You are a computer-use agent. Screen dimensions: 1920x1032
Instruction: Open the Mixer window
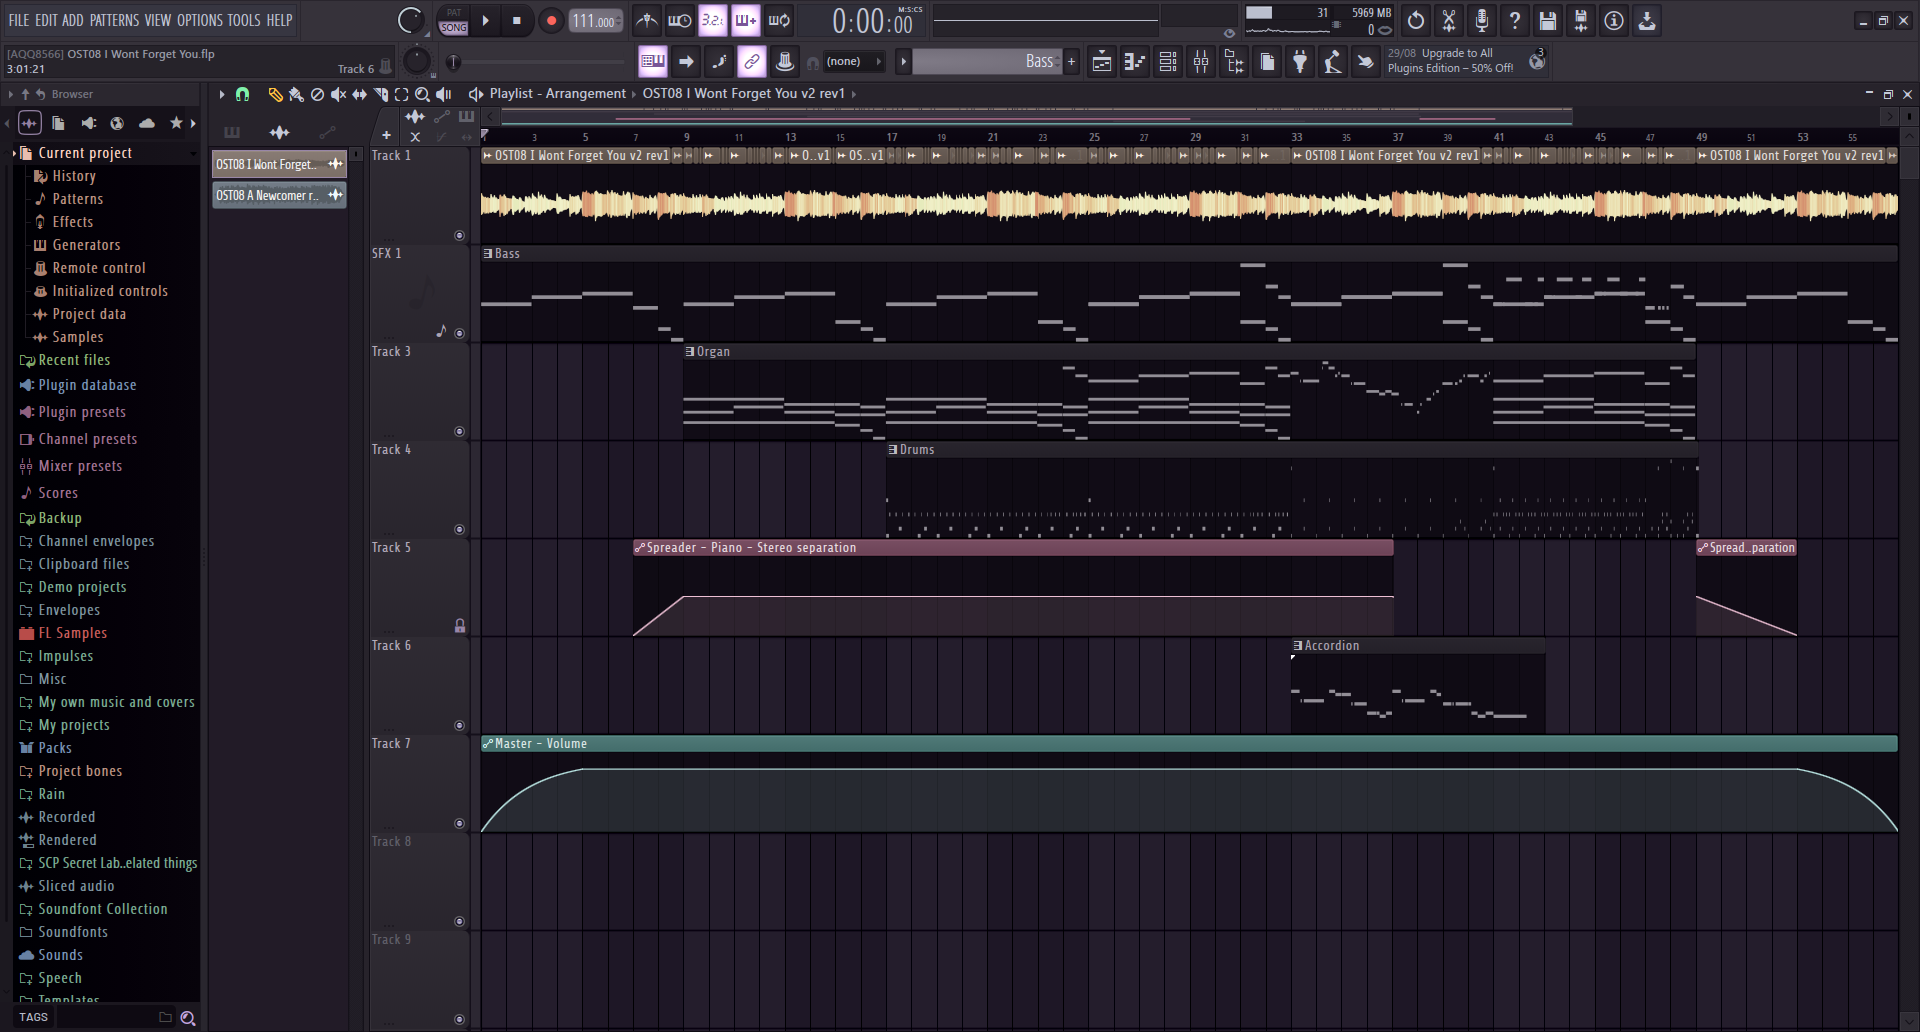tap(1201, 62)
